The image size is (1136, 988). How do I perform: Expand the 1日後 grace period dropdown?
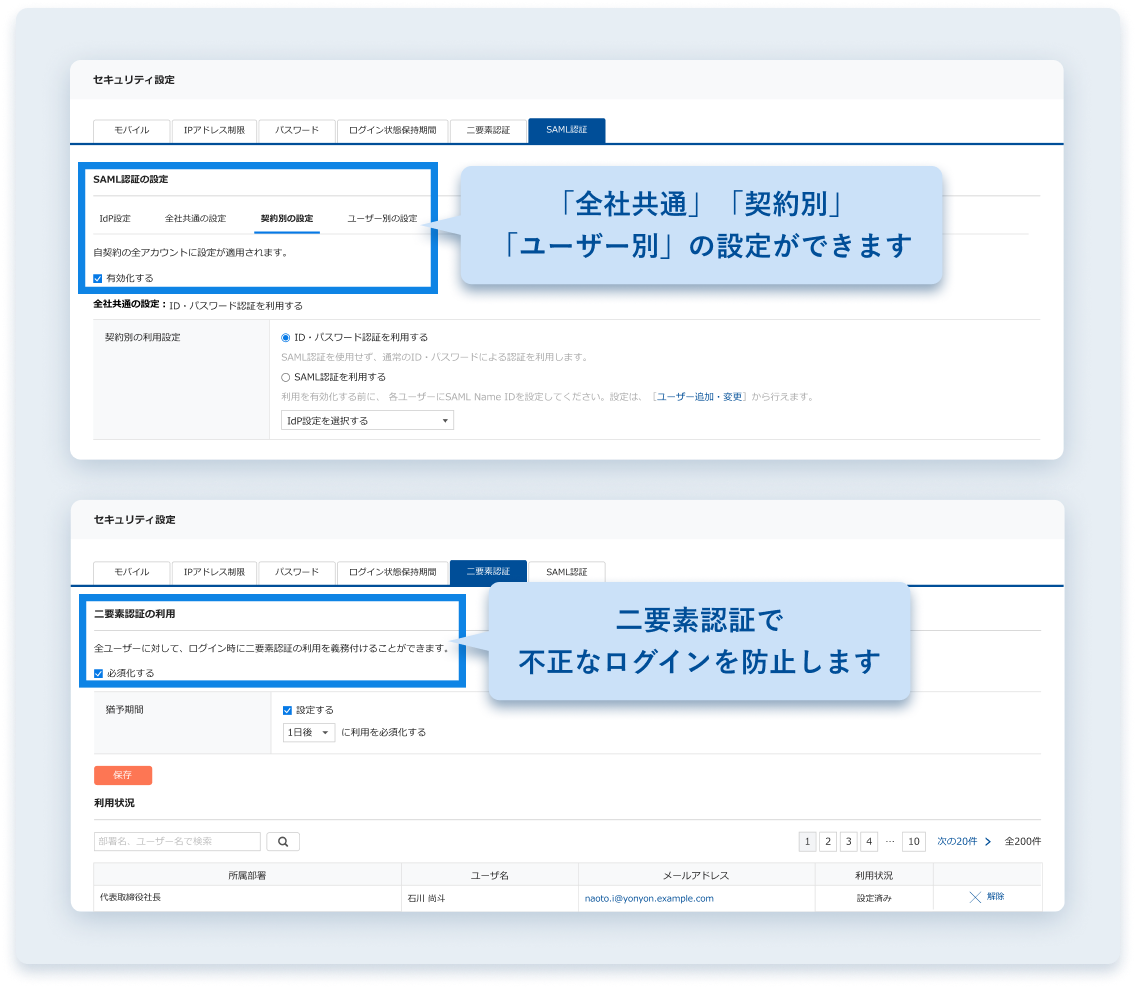coord(309,733)
